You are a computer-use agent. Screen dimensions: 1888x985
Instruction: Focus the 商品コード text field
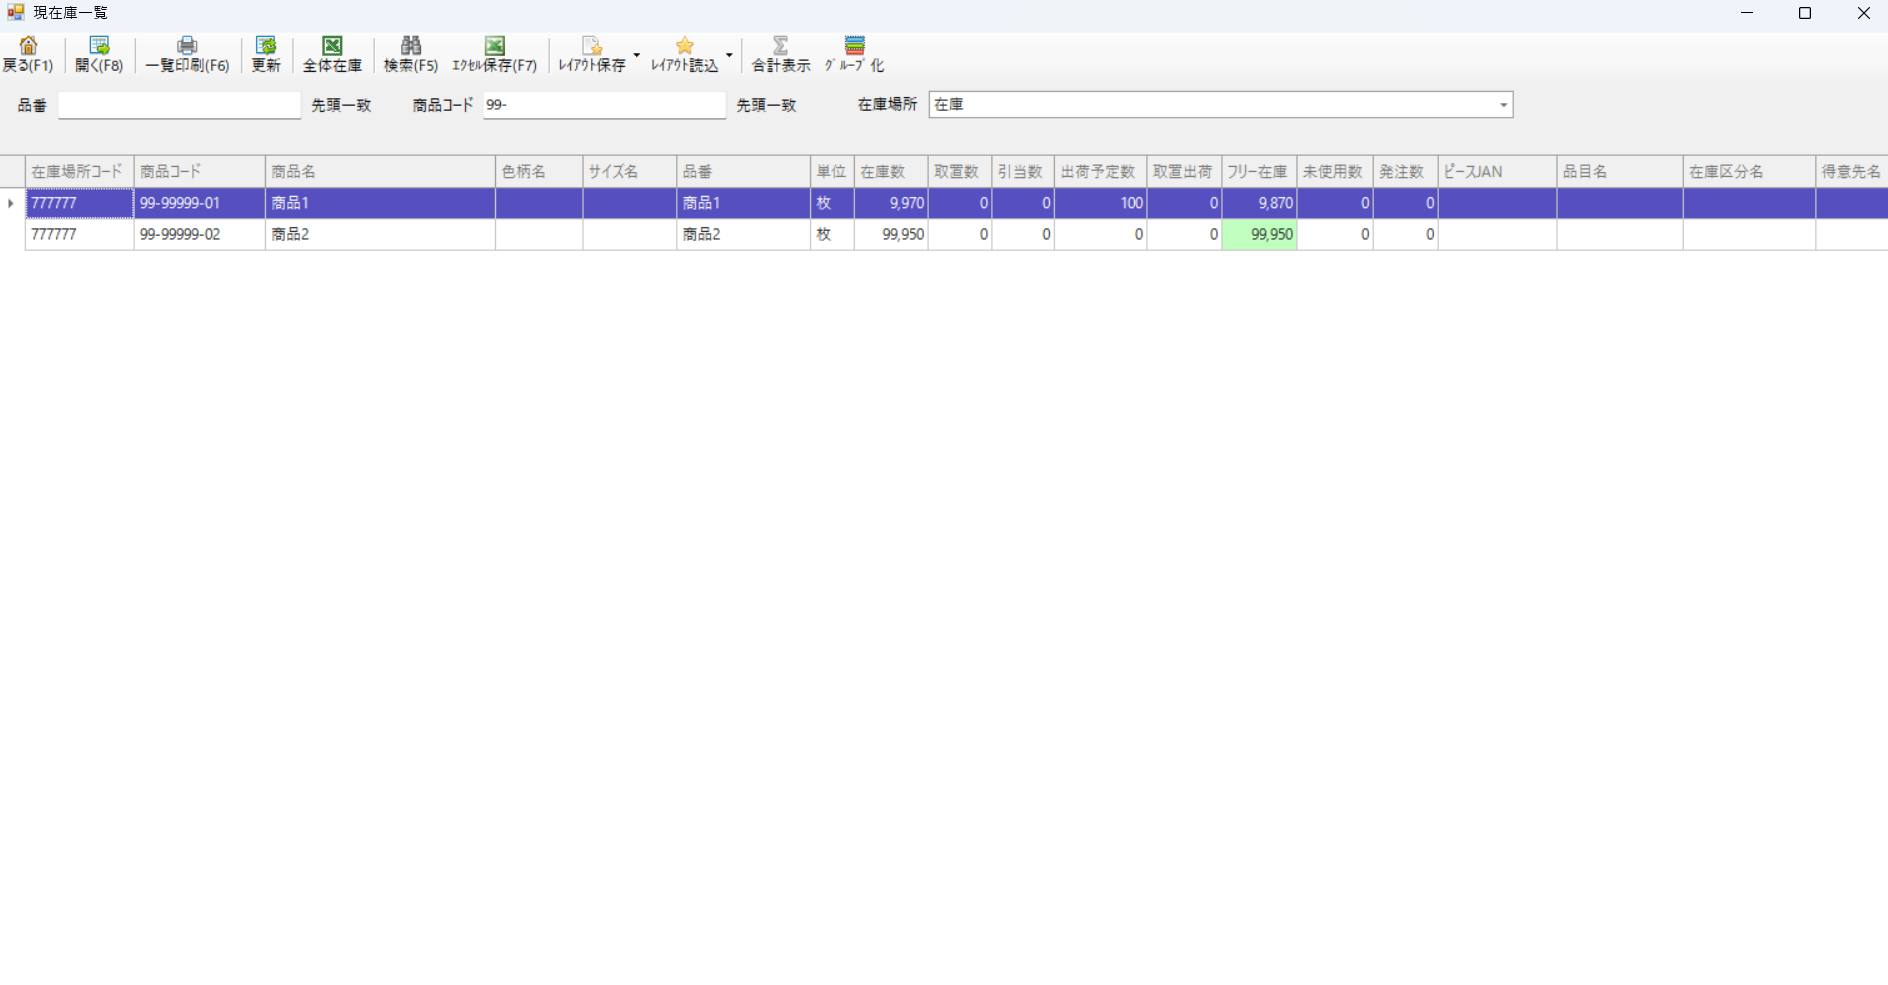tap(604, 105)
